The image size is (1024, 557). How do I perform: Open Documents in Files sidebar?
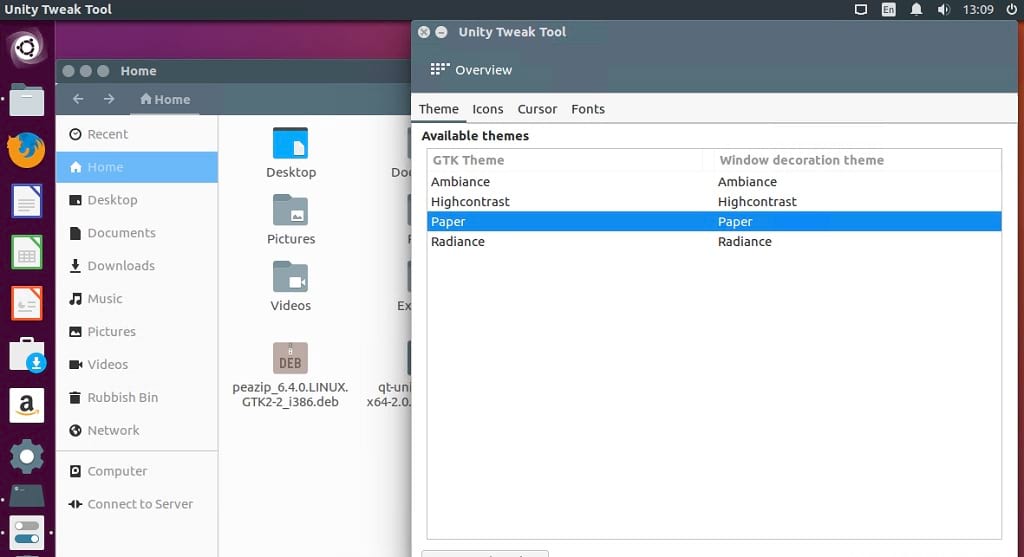coord(137,232)
